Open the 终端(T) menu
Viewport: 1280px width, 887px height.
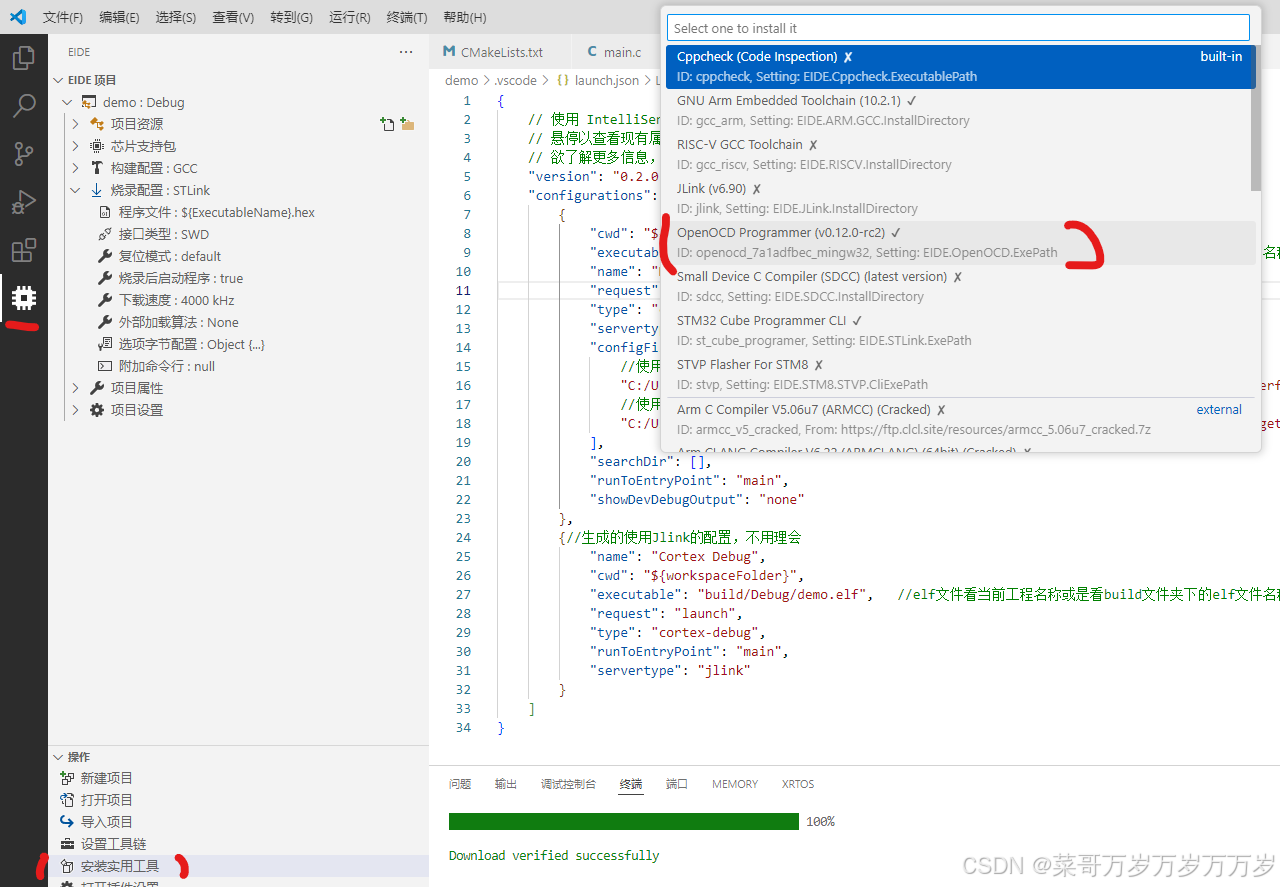point(406,17)
